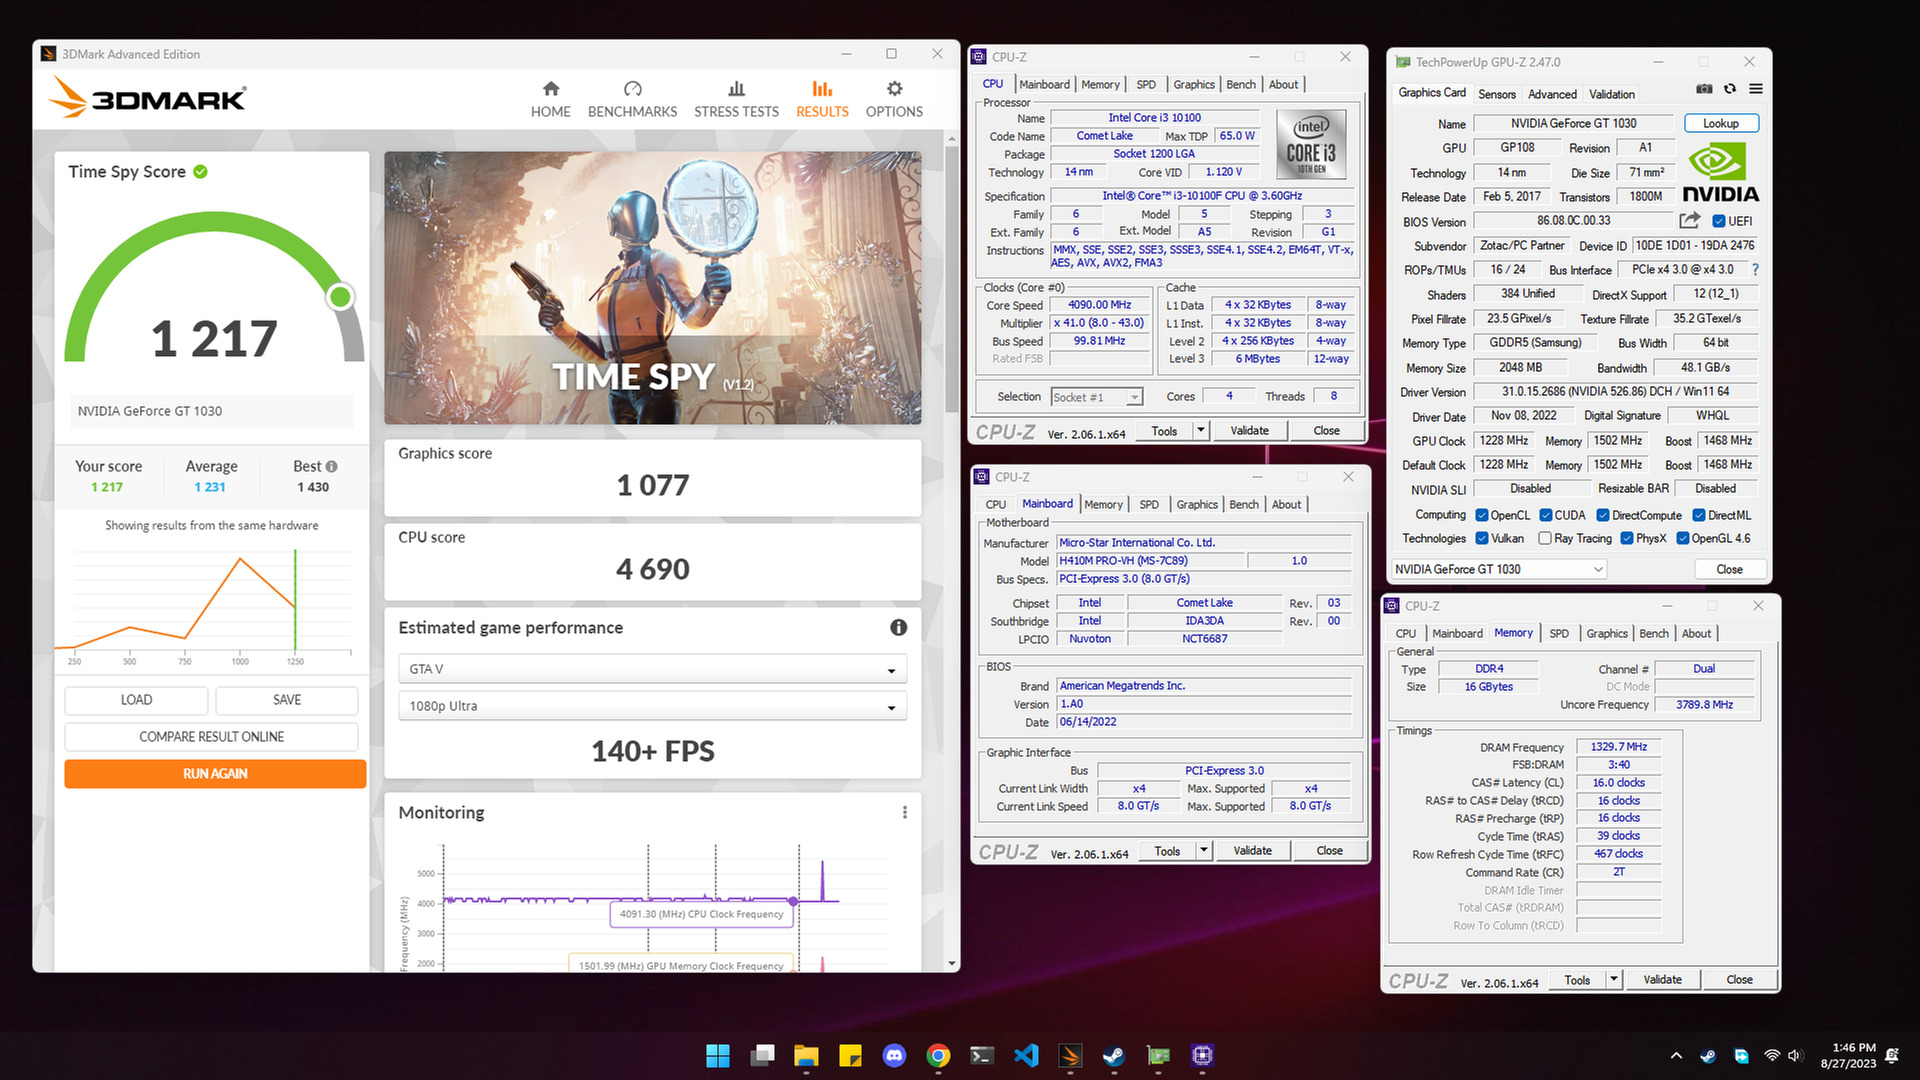Go to 3DMark BENCHMARKS section

point(632,100)
